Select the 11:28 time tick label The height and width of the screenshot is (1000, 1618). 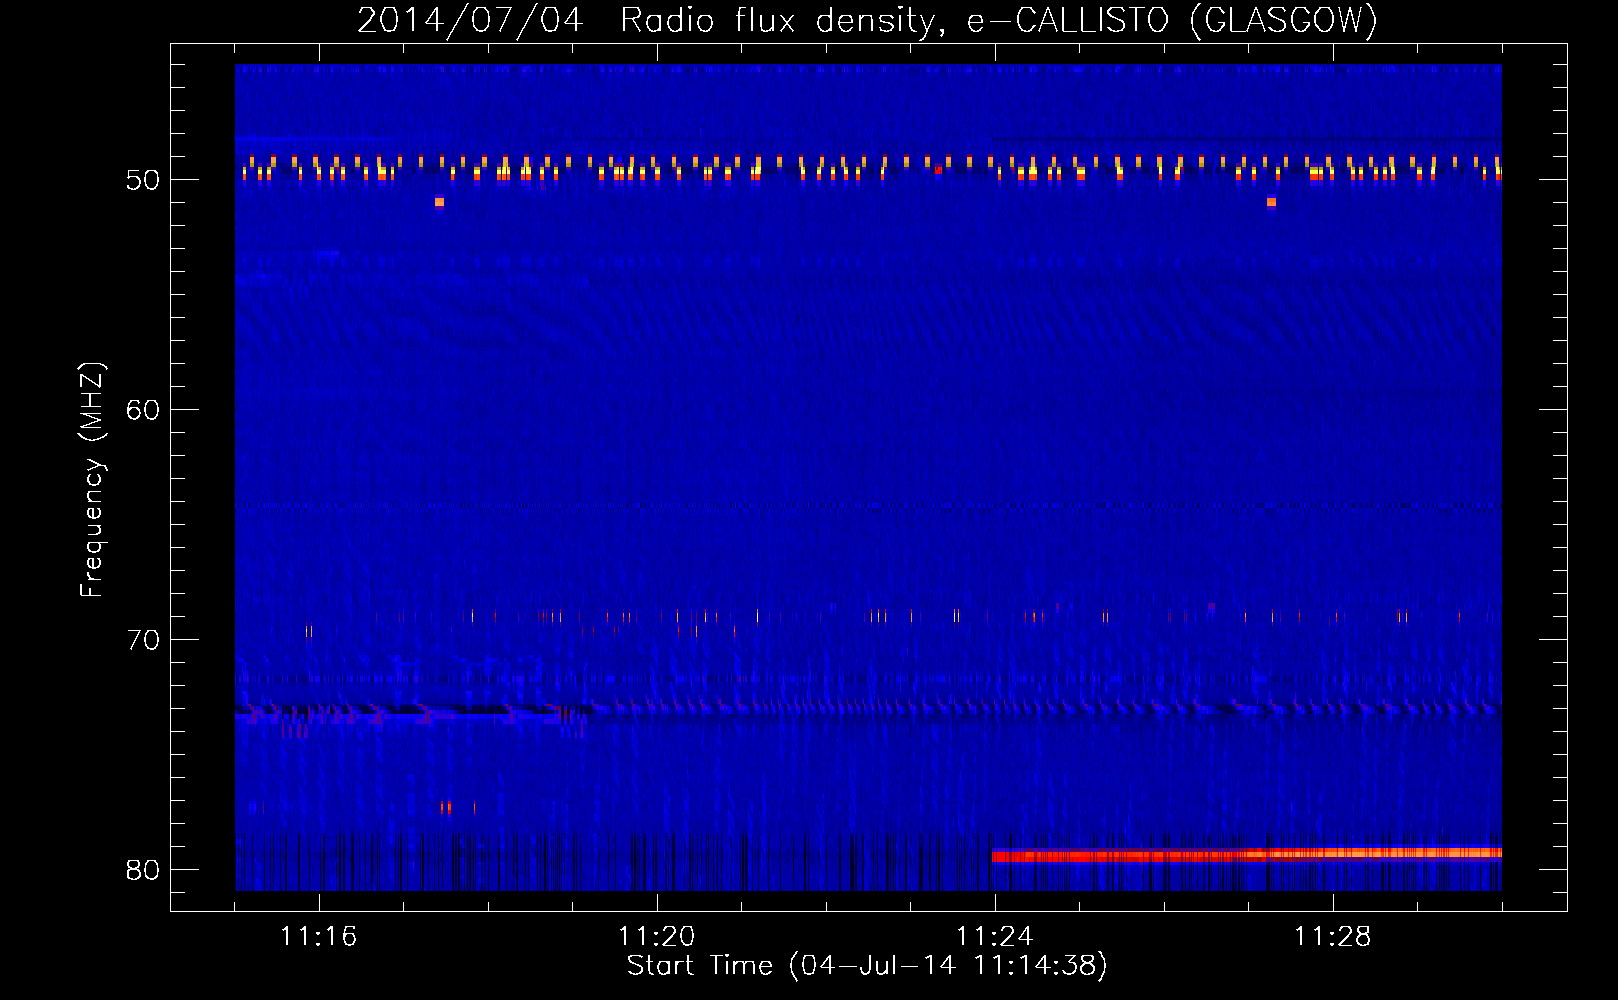tap(1332, 937)
